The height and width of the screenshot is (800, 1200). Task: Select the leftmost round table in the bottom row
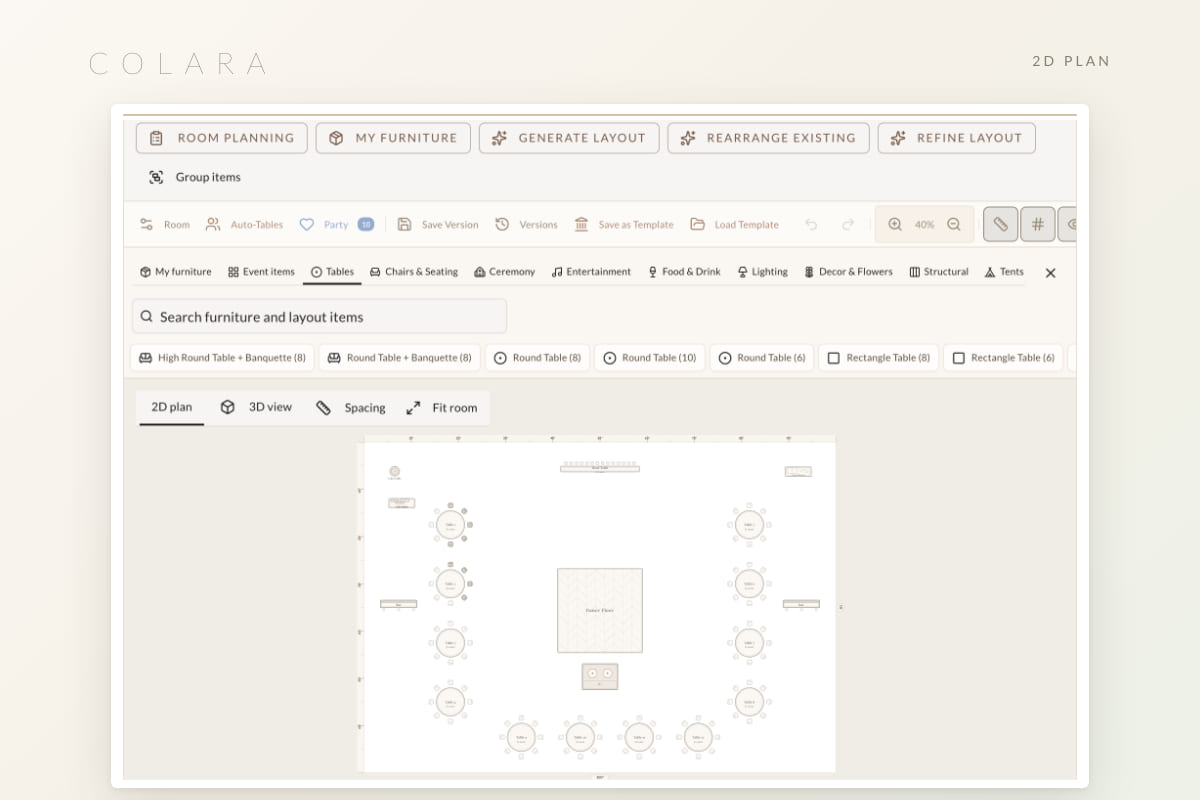tap(520, 737)
